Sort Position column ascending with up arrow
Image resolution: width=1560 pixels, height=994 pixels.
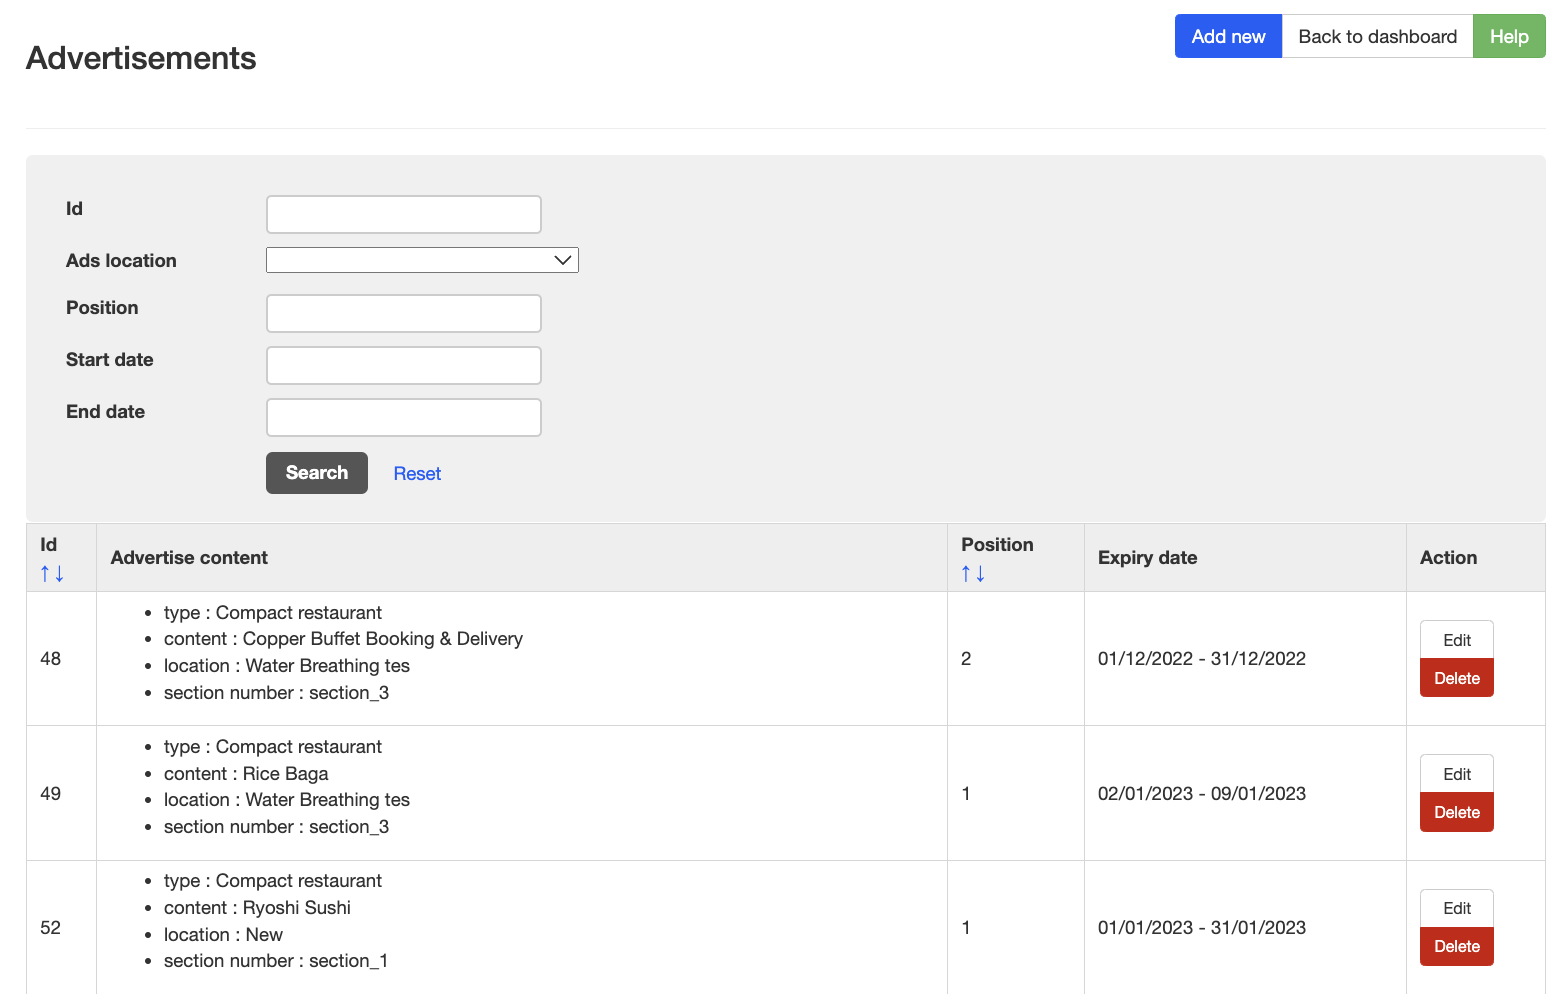pos(966,573)
